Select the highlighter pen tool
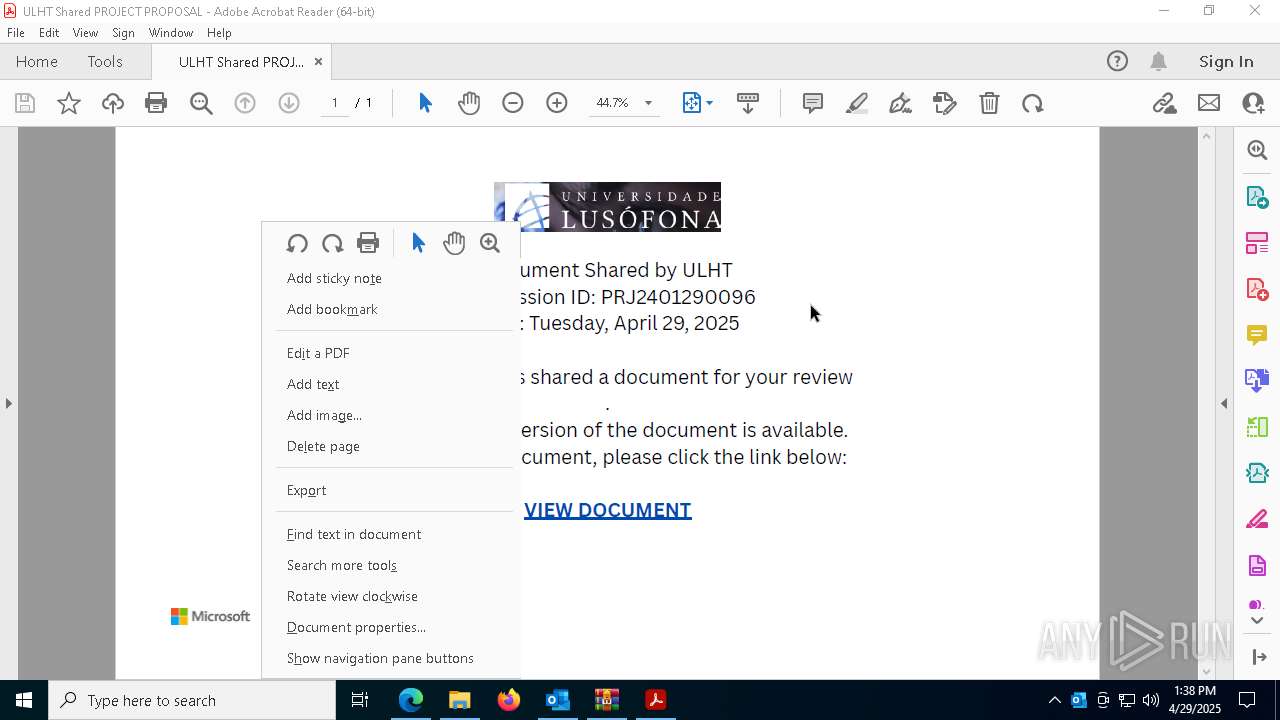This screenshot has width=1280, height=720. click(x=857, y=103)
